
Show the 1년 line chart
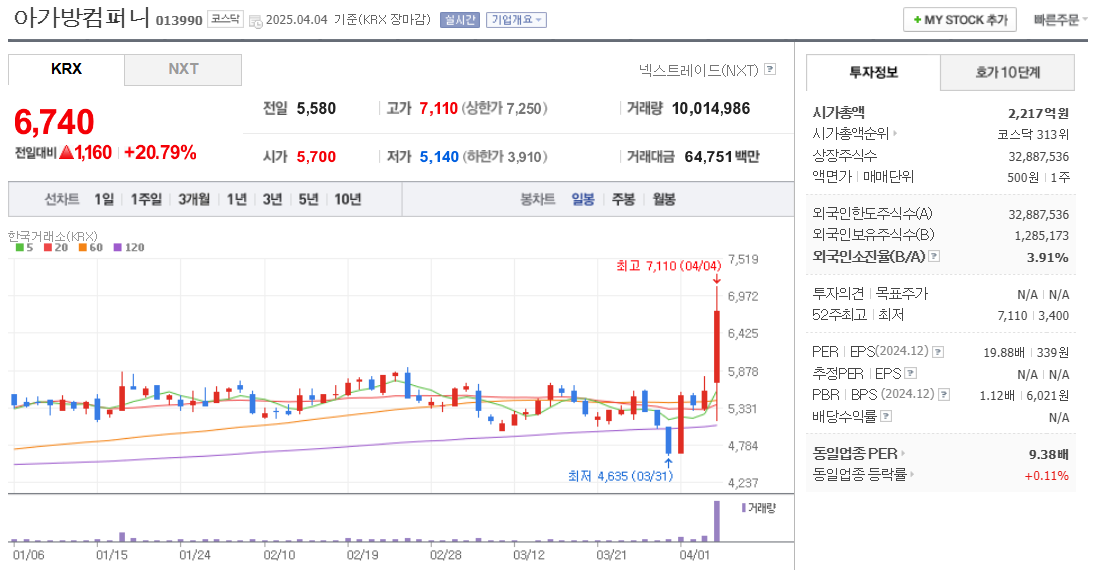click(237, 199)
